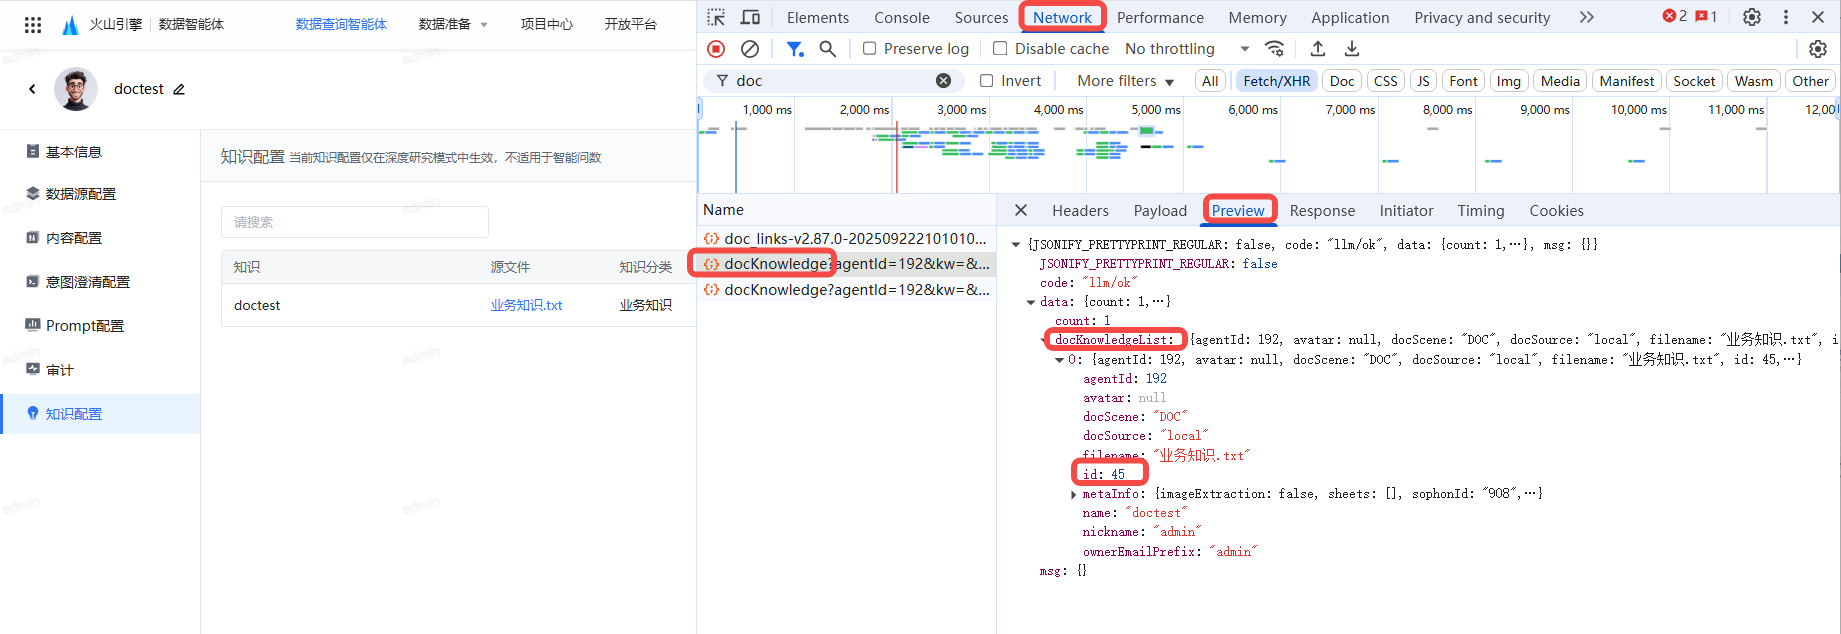Toggle the Invert filter checkbox
This screenshot has width=1841, height=634.
click(987, 81)
